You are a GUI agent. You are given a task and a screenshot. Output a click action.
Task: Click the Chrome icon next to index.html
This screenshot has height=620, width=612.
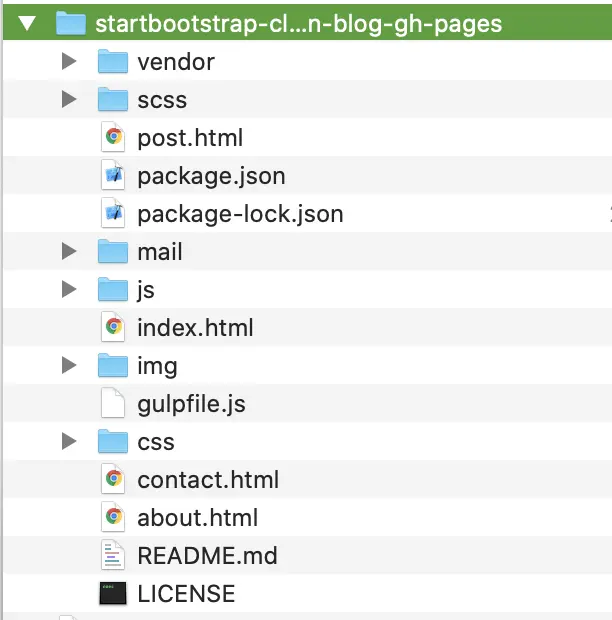point(113,327)
